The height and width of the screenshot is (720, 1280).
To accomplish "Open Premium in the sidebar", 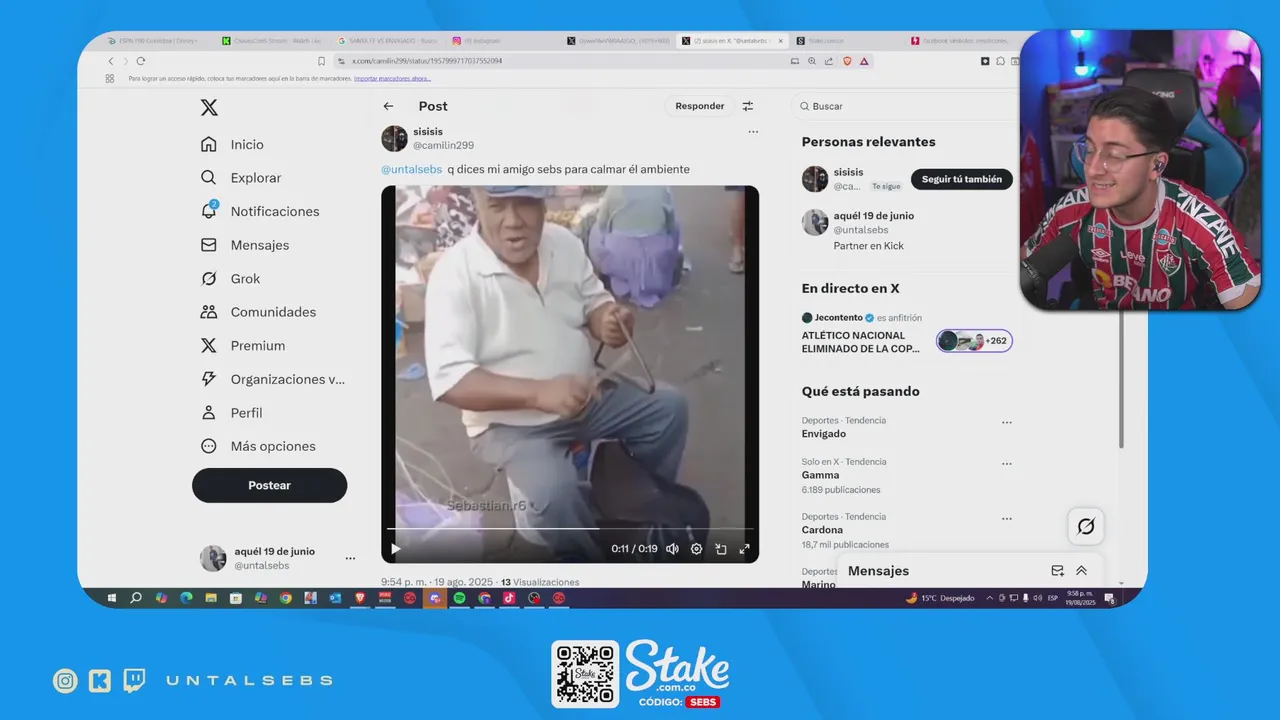I will click(243, 346).
